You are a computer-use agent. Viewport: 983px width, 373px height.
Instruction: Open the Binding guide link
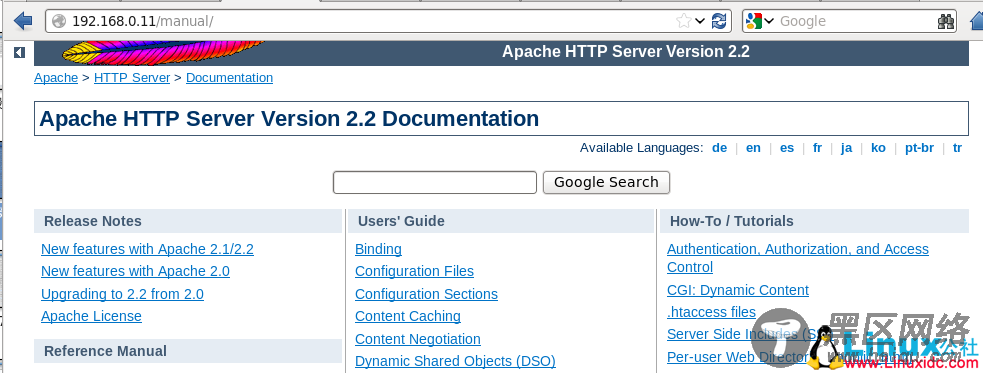(378, 250)
